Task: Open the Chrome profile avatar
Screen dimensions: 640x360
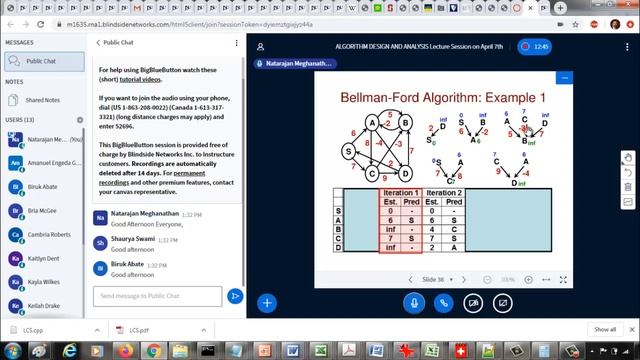Action: pyautogui.click(x=615, y=24)
